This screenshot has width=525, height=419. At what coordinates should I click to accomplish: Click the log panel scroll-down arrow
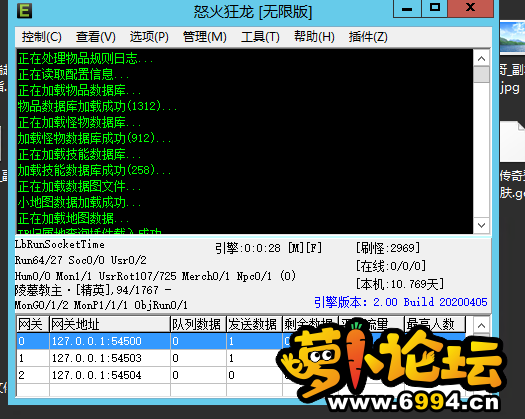[x=481, y=225]
